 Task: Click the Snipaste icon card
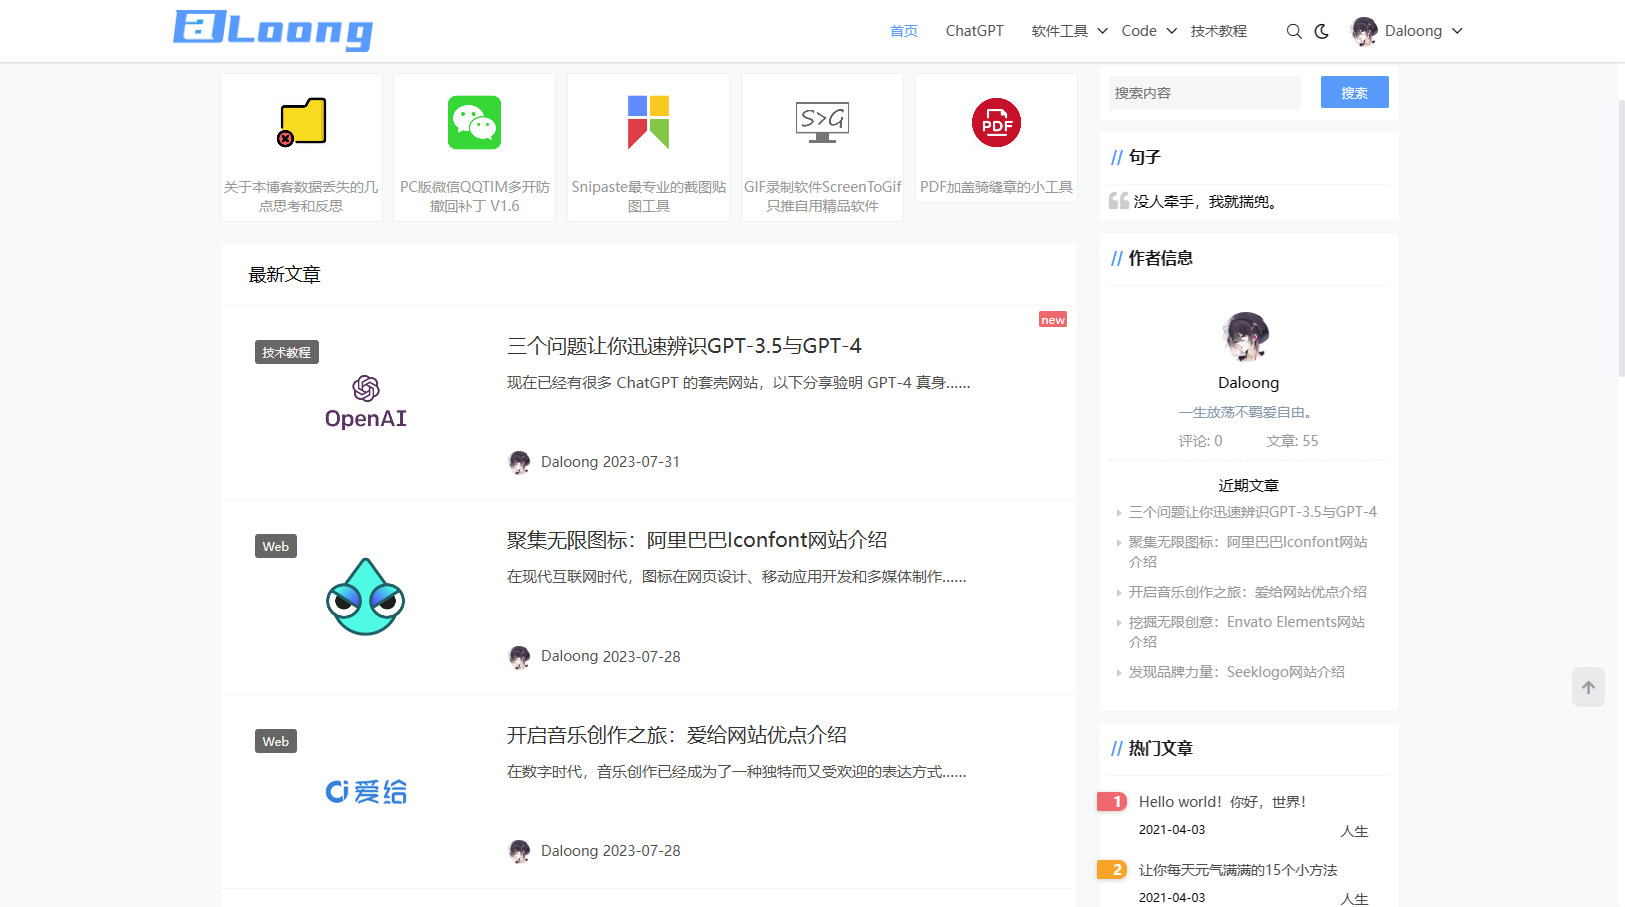(648, 122)
